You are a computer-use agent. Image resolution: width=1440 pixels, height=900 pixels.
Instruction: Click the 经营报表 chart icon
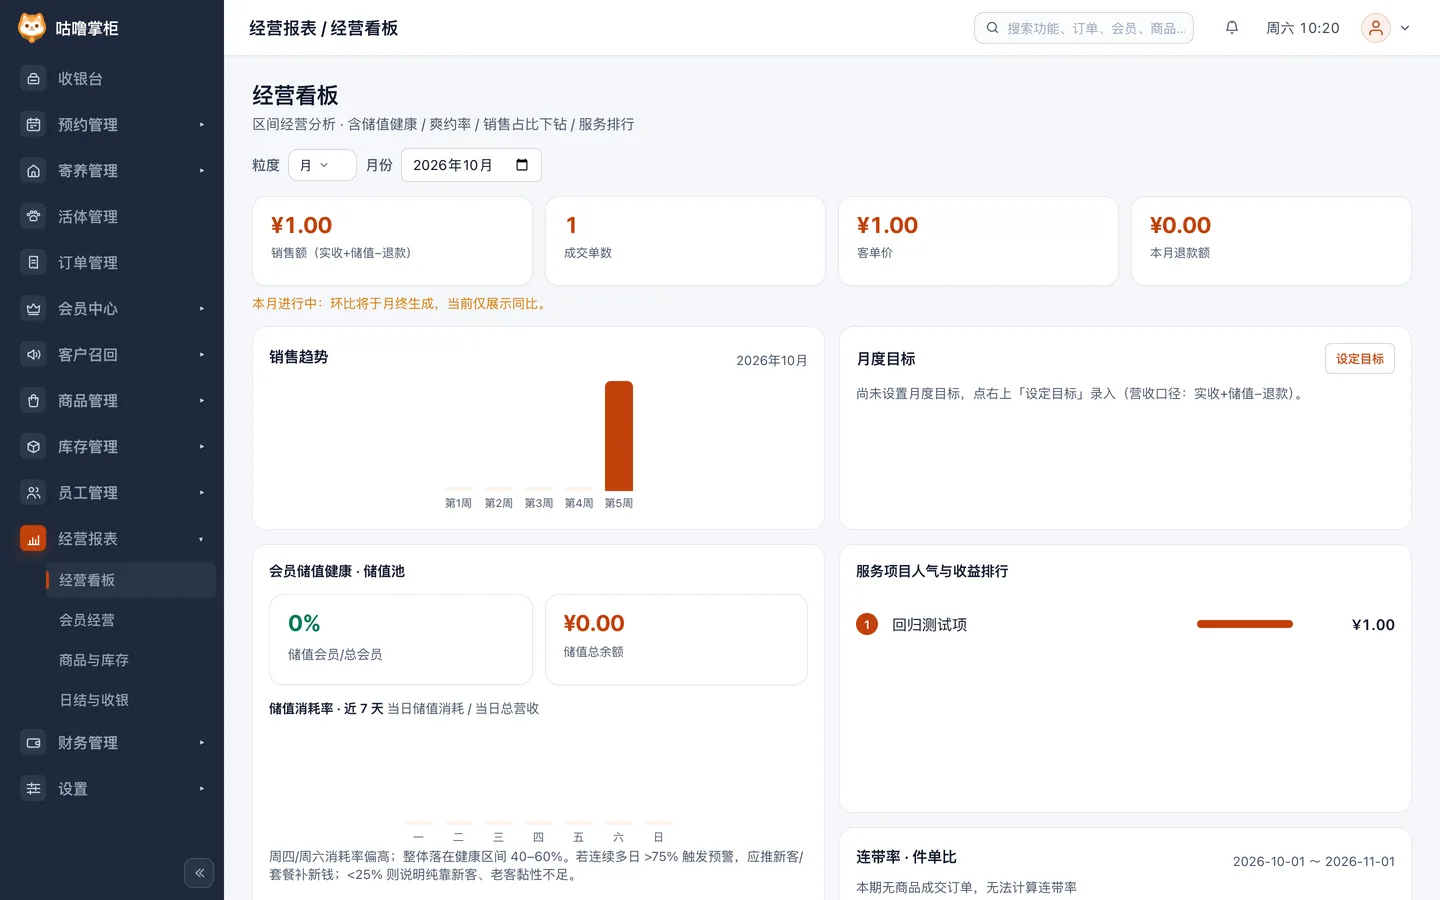(33, 539)
